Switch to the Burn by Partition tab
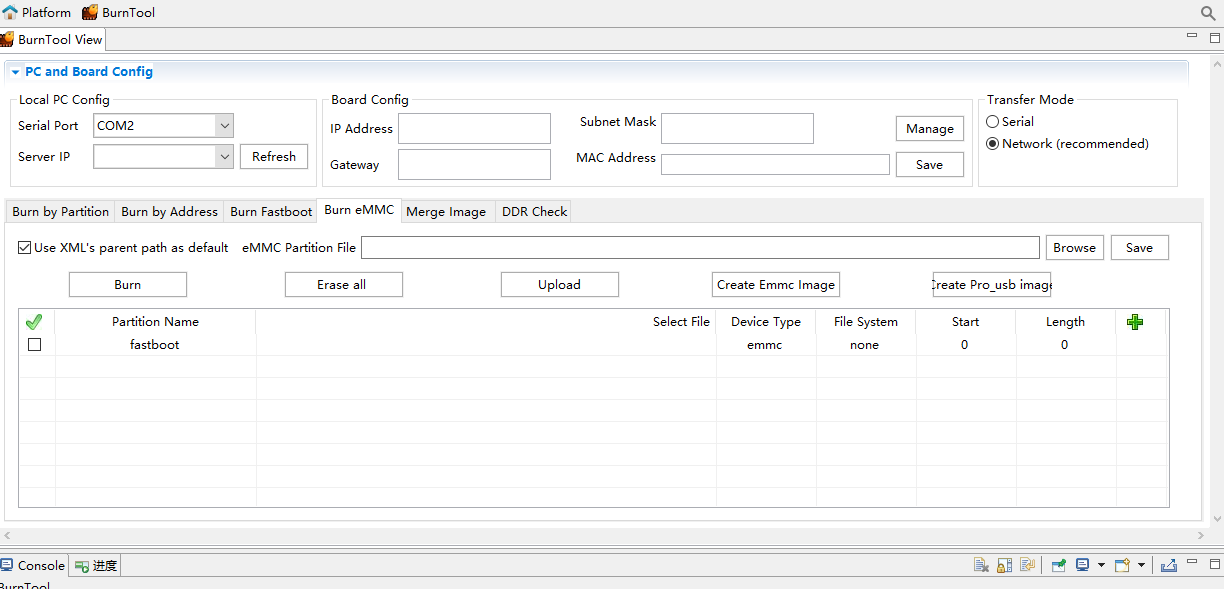 [x=60, y=212]
